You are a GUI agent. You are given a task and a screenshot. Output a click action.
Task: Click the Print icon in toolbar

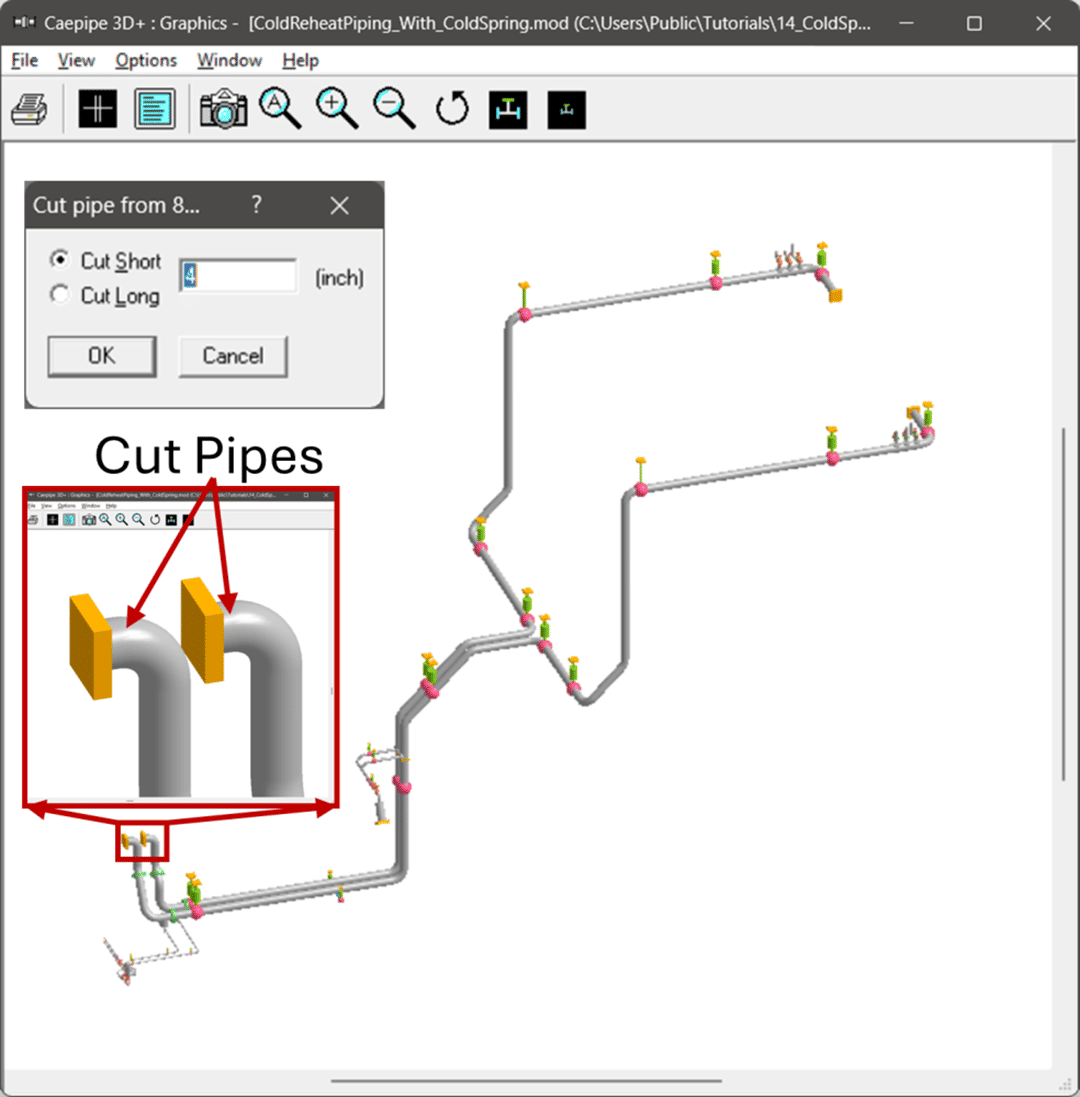pos(29,109)
